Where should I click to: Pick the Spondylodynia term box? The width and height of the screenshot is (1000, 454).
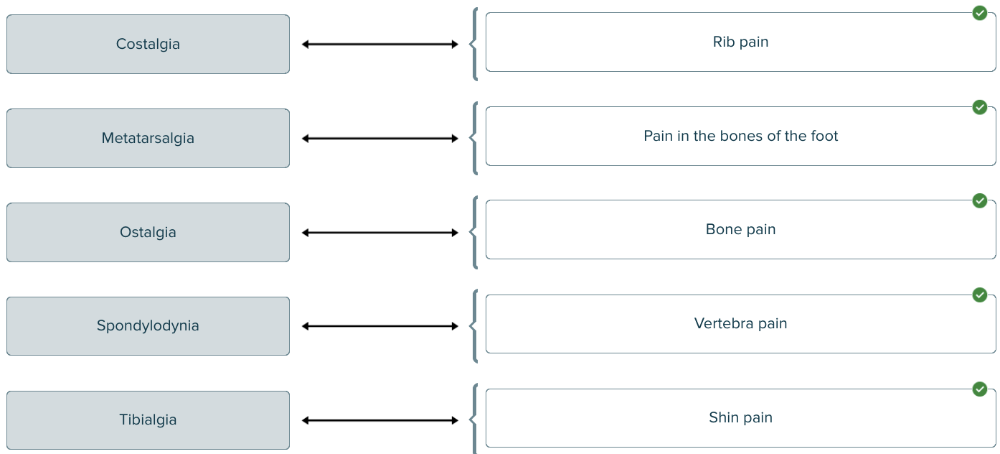tap(148, 326)
